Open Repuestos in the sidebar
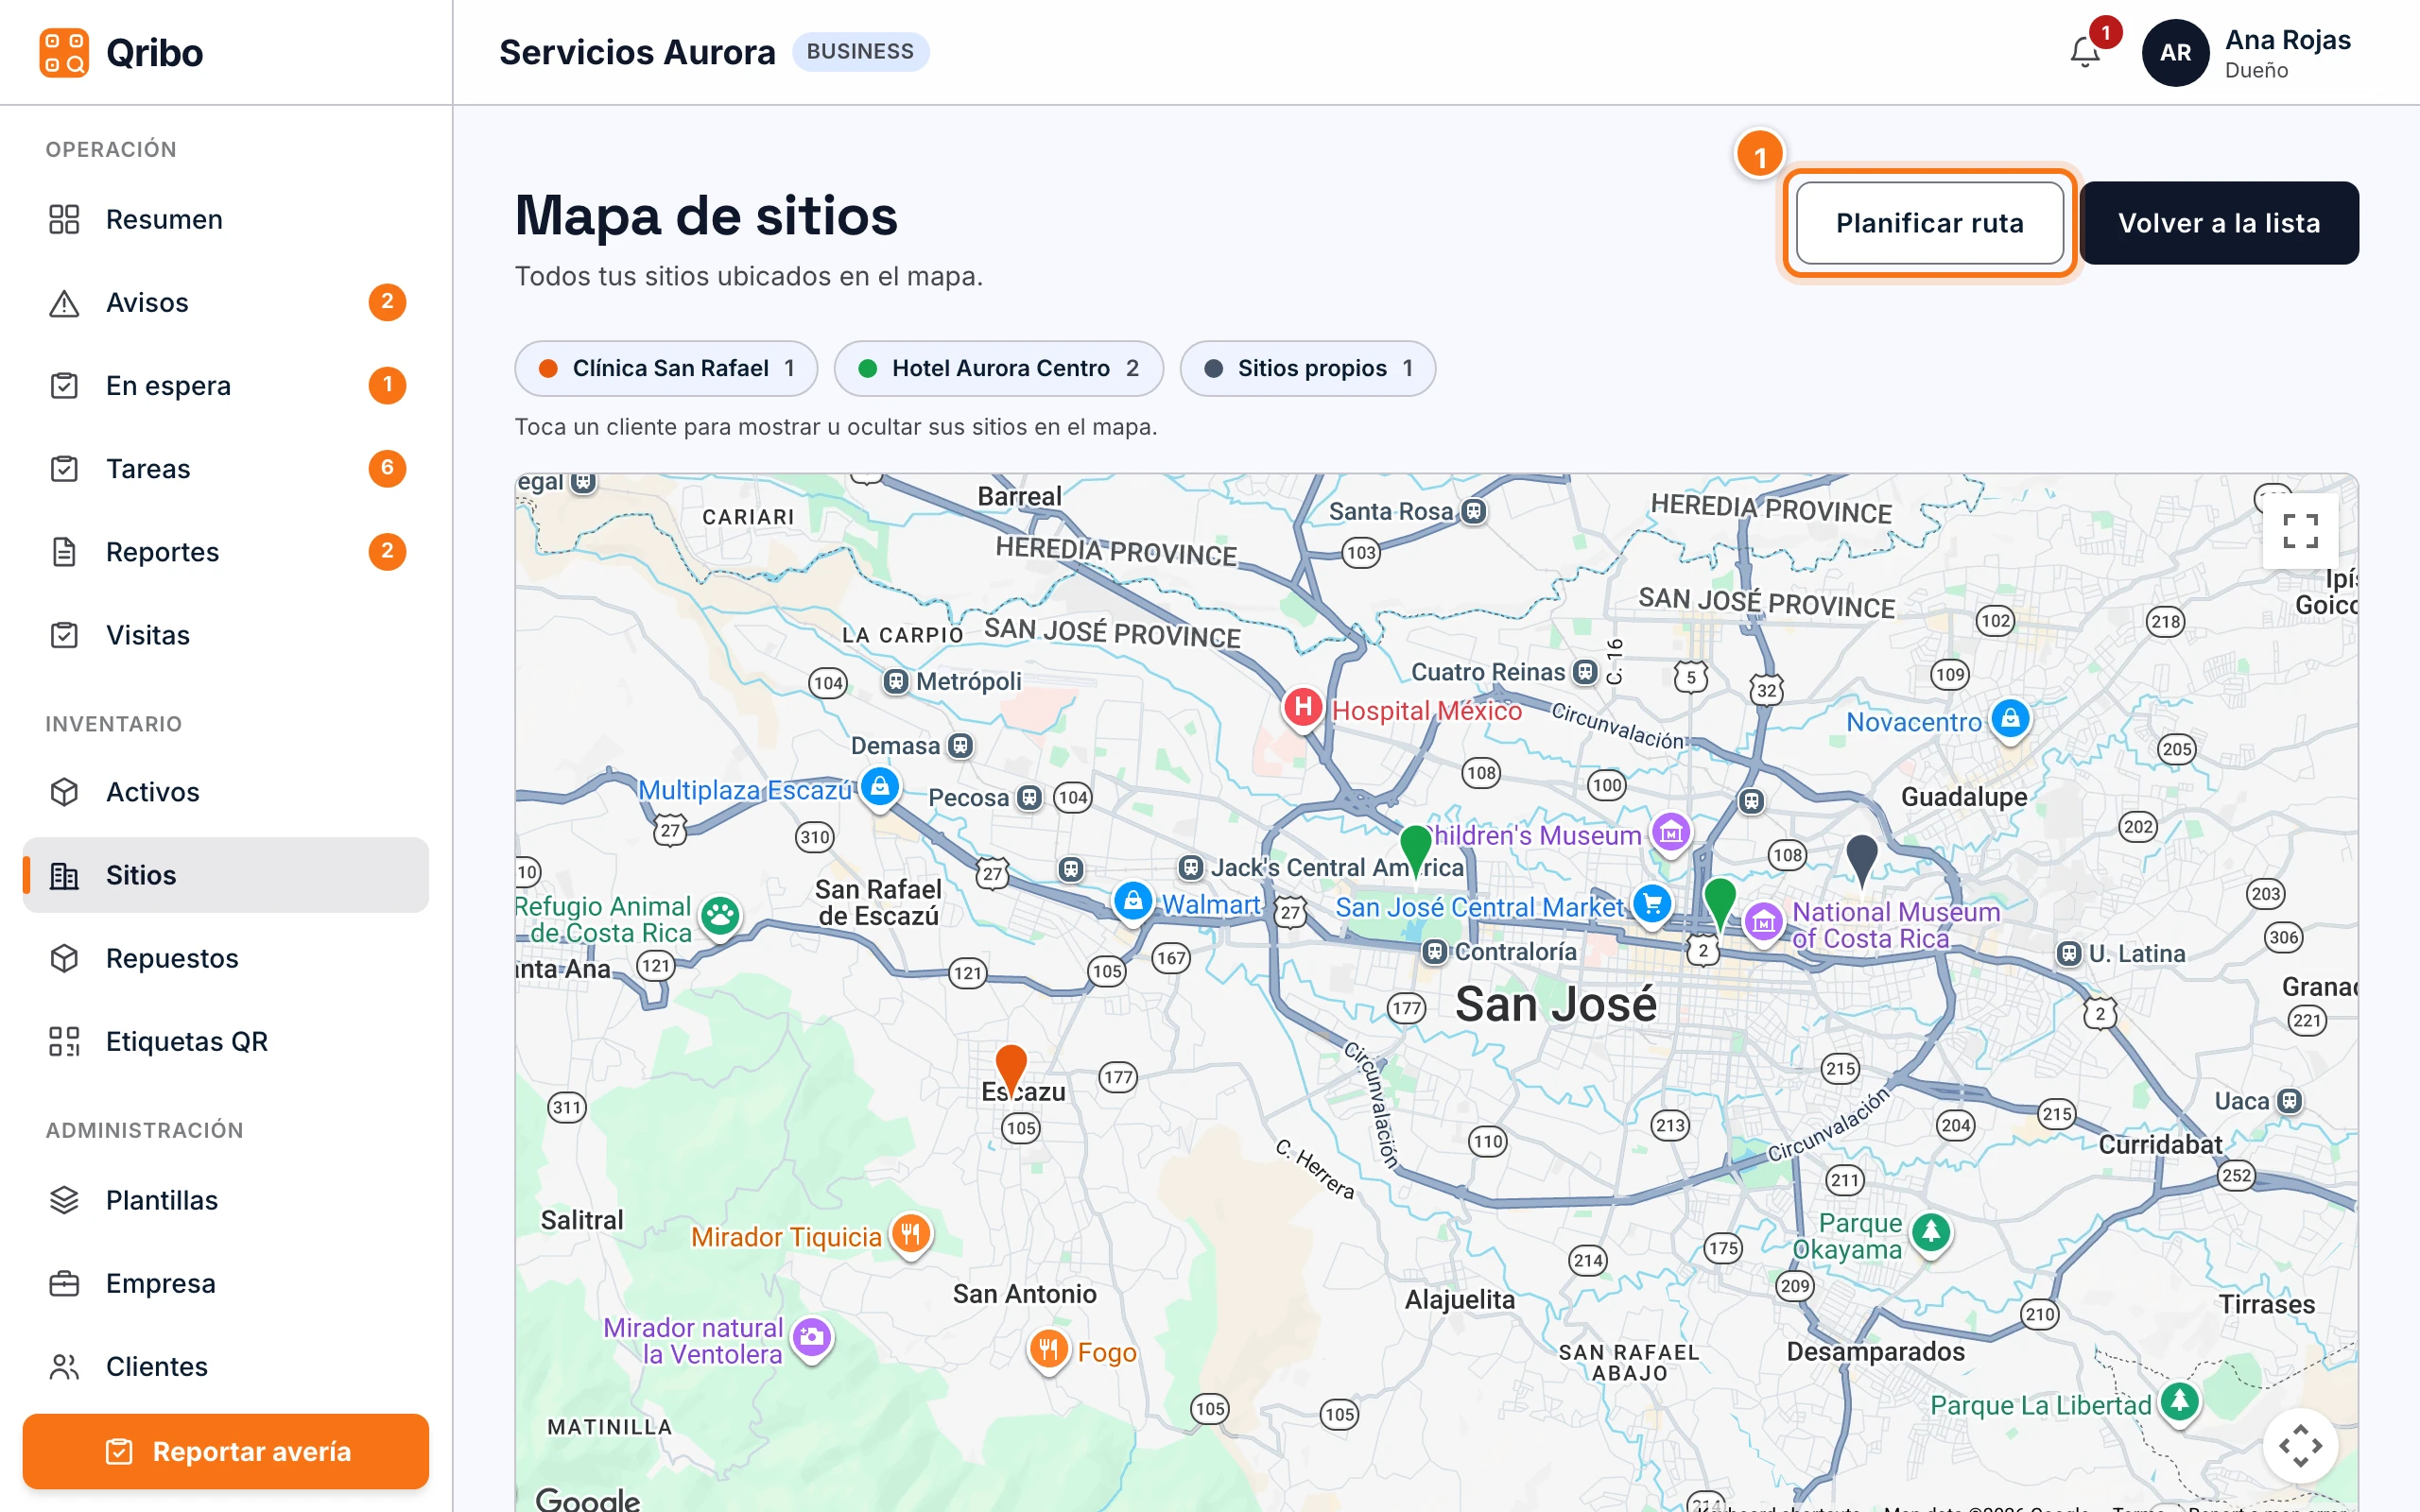The height and width of the screenshot is (1512, 2420). point(226,958)
